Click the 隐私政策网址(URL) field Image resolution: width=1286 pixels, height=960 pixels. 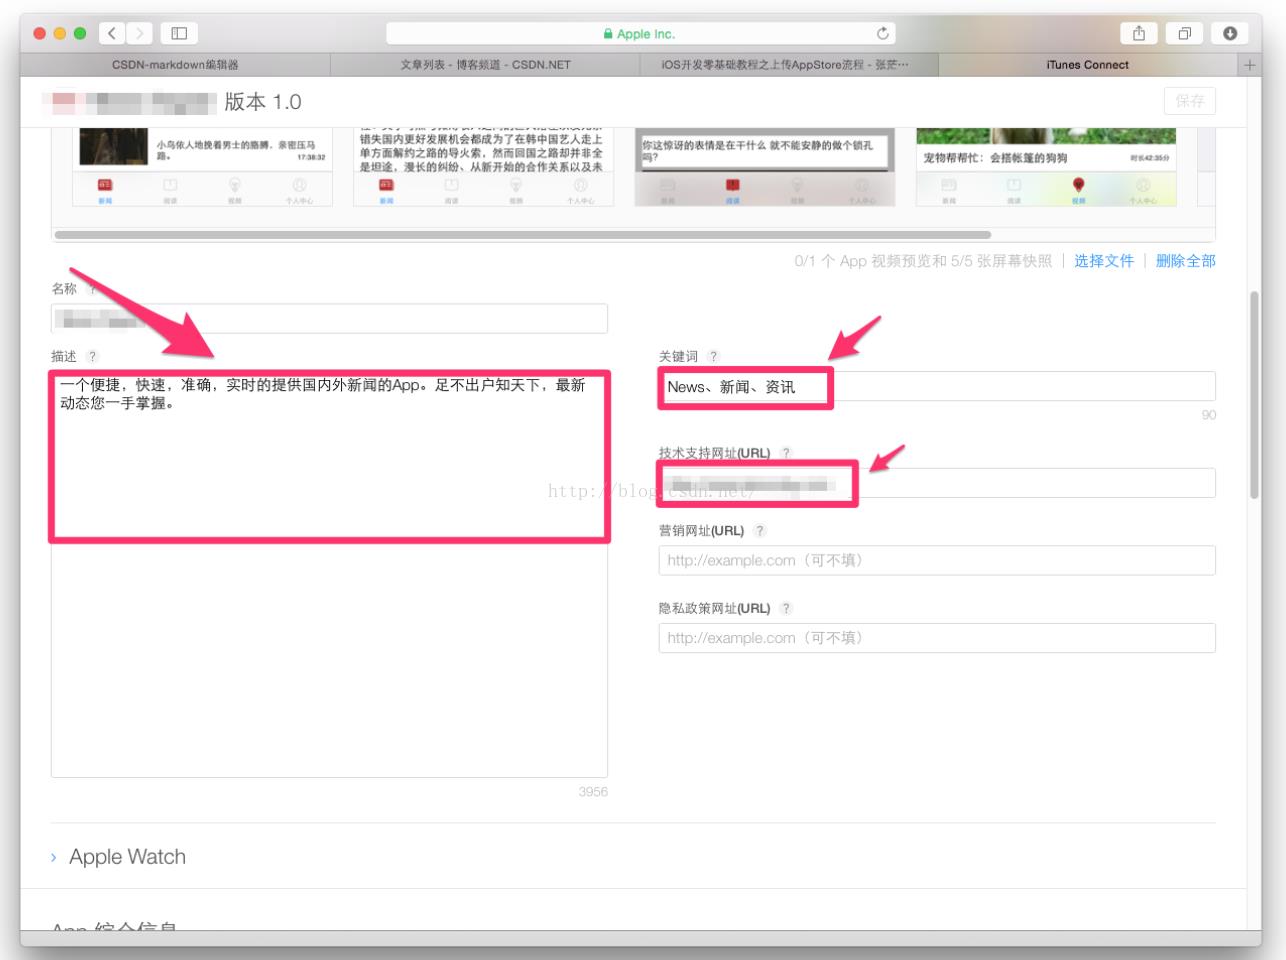[937, 638]
